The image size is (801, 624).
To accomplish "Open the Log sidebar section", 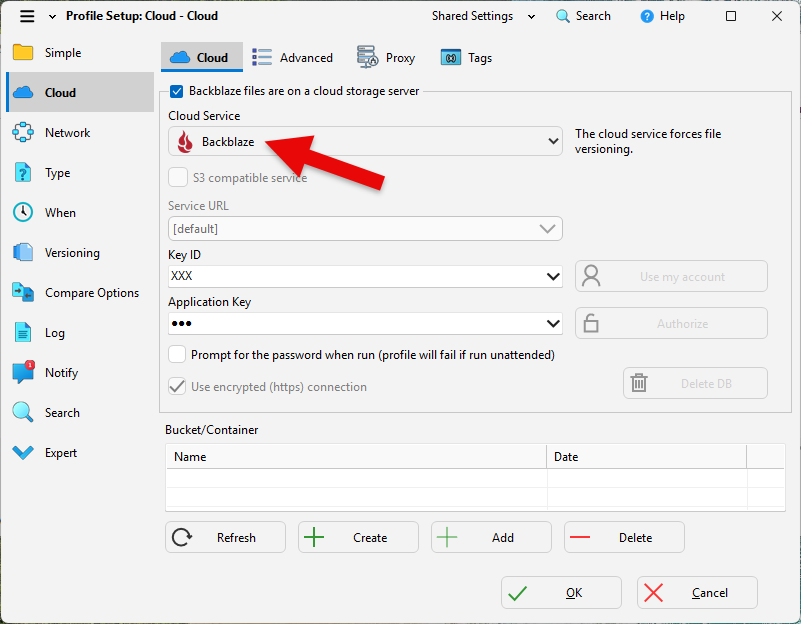I will point(80,333).
